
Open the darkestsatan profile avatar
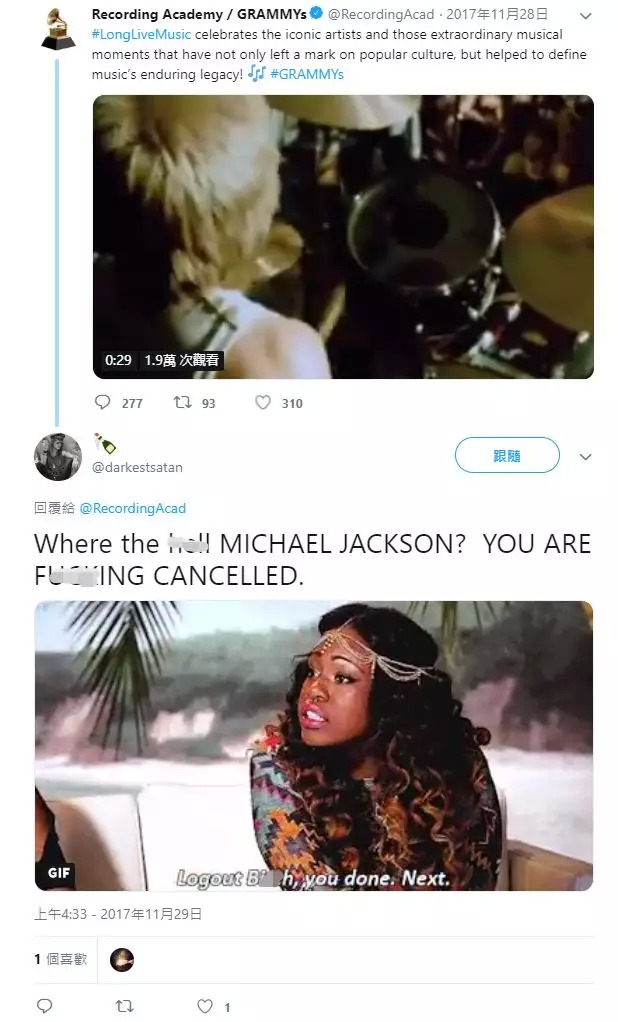pos(58,456)
